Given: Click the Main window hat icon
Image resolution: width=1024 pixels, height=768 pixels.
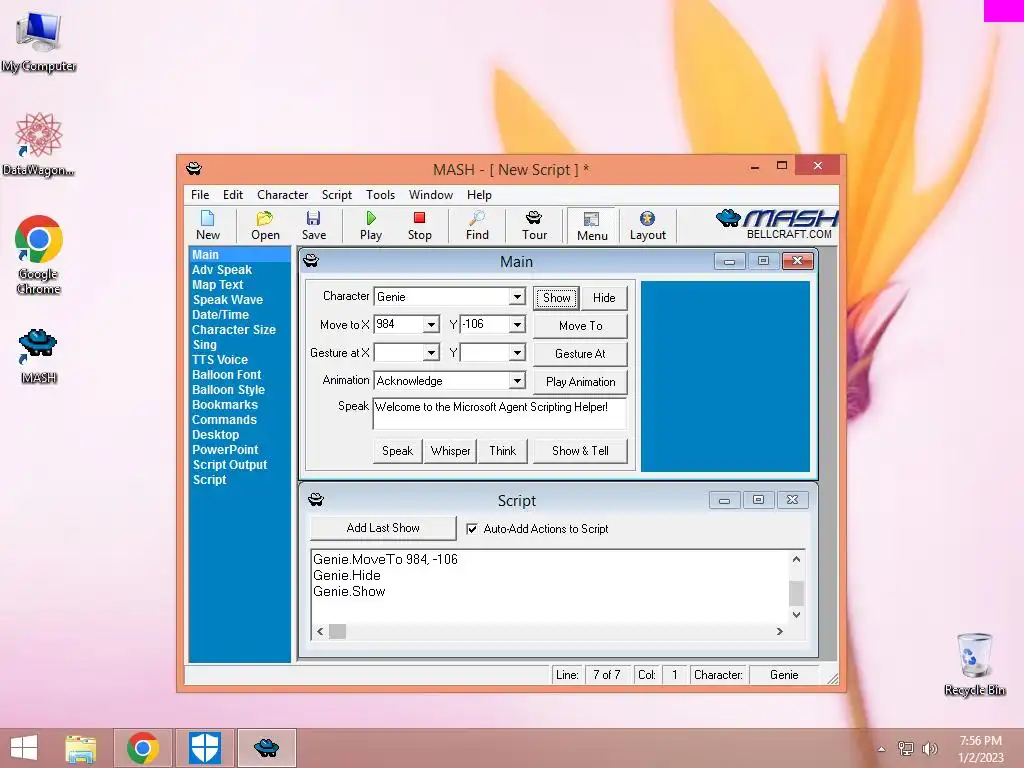Looking at the screenshot, I should pos(311,261).
